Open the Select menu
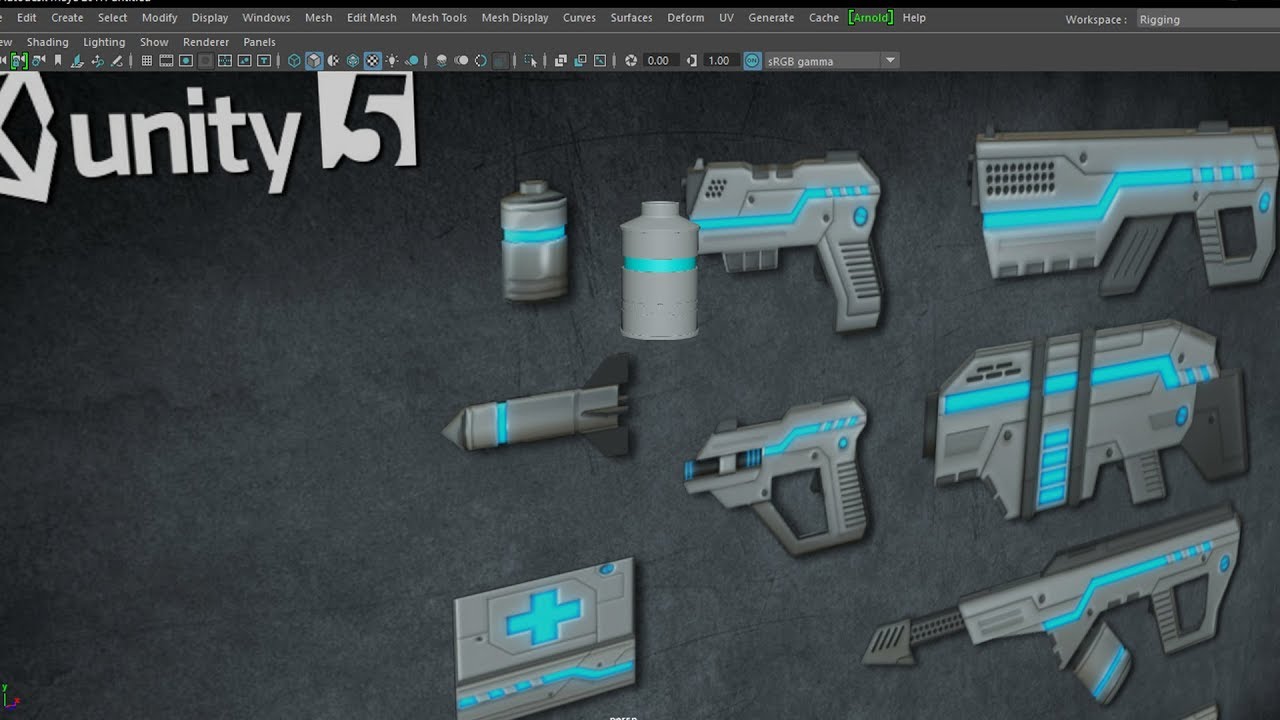The image size is (1280, 720). pos(112,18)
